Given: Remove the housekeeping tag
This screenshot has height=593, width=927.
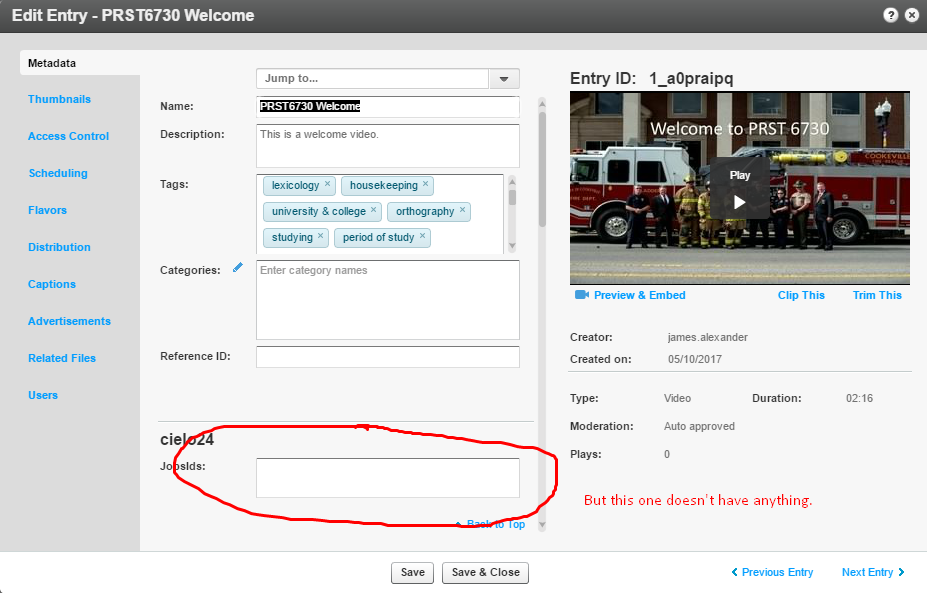Looking at the screenshot, I should pos(425,185).
